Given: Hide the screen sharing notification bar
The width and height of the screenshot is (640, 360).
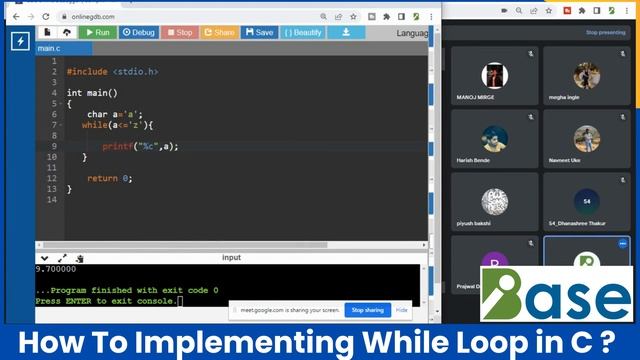Looking at the screenshot, I should [402, 310].
